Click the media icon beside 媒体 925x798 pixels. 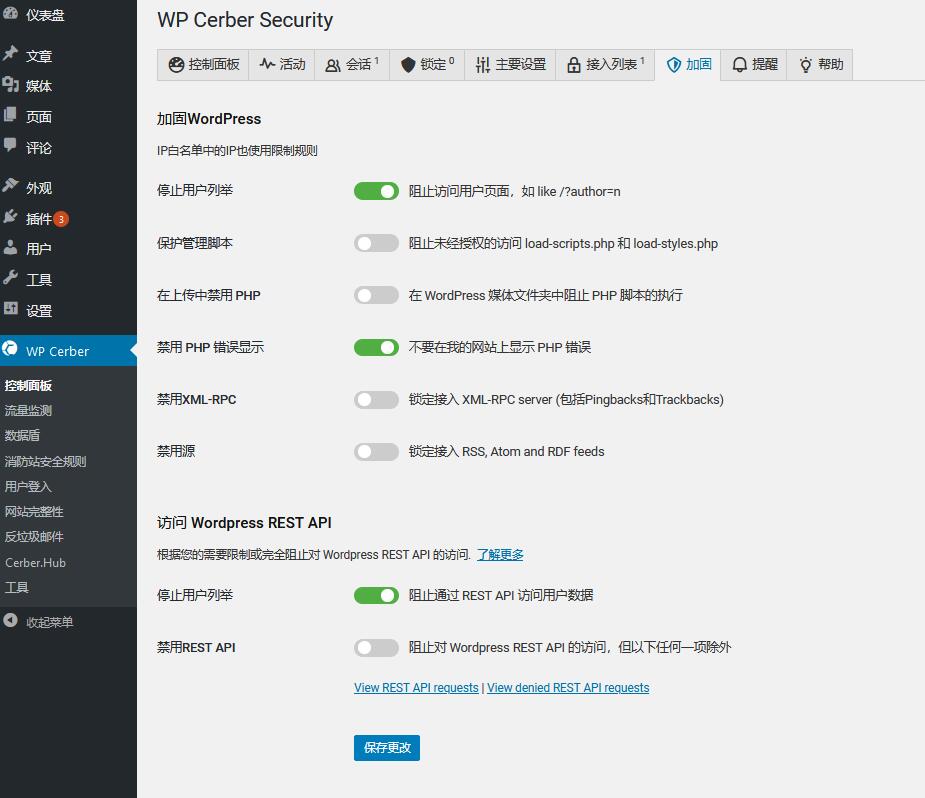tap(10, 85)
